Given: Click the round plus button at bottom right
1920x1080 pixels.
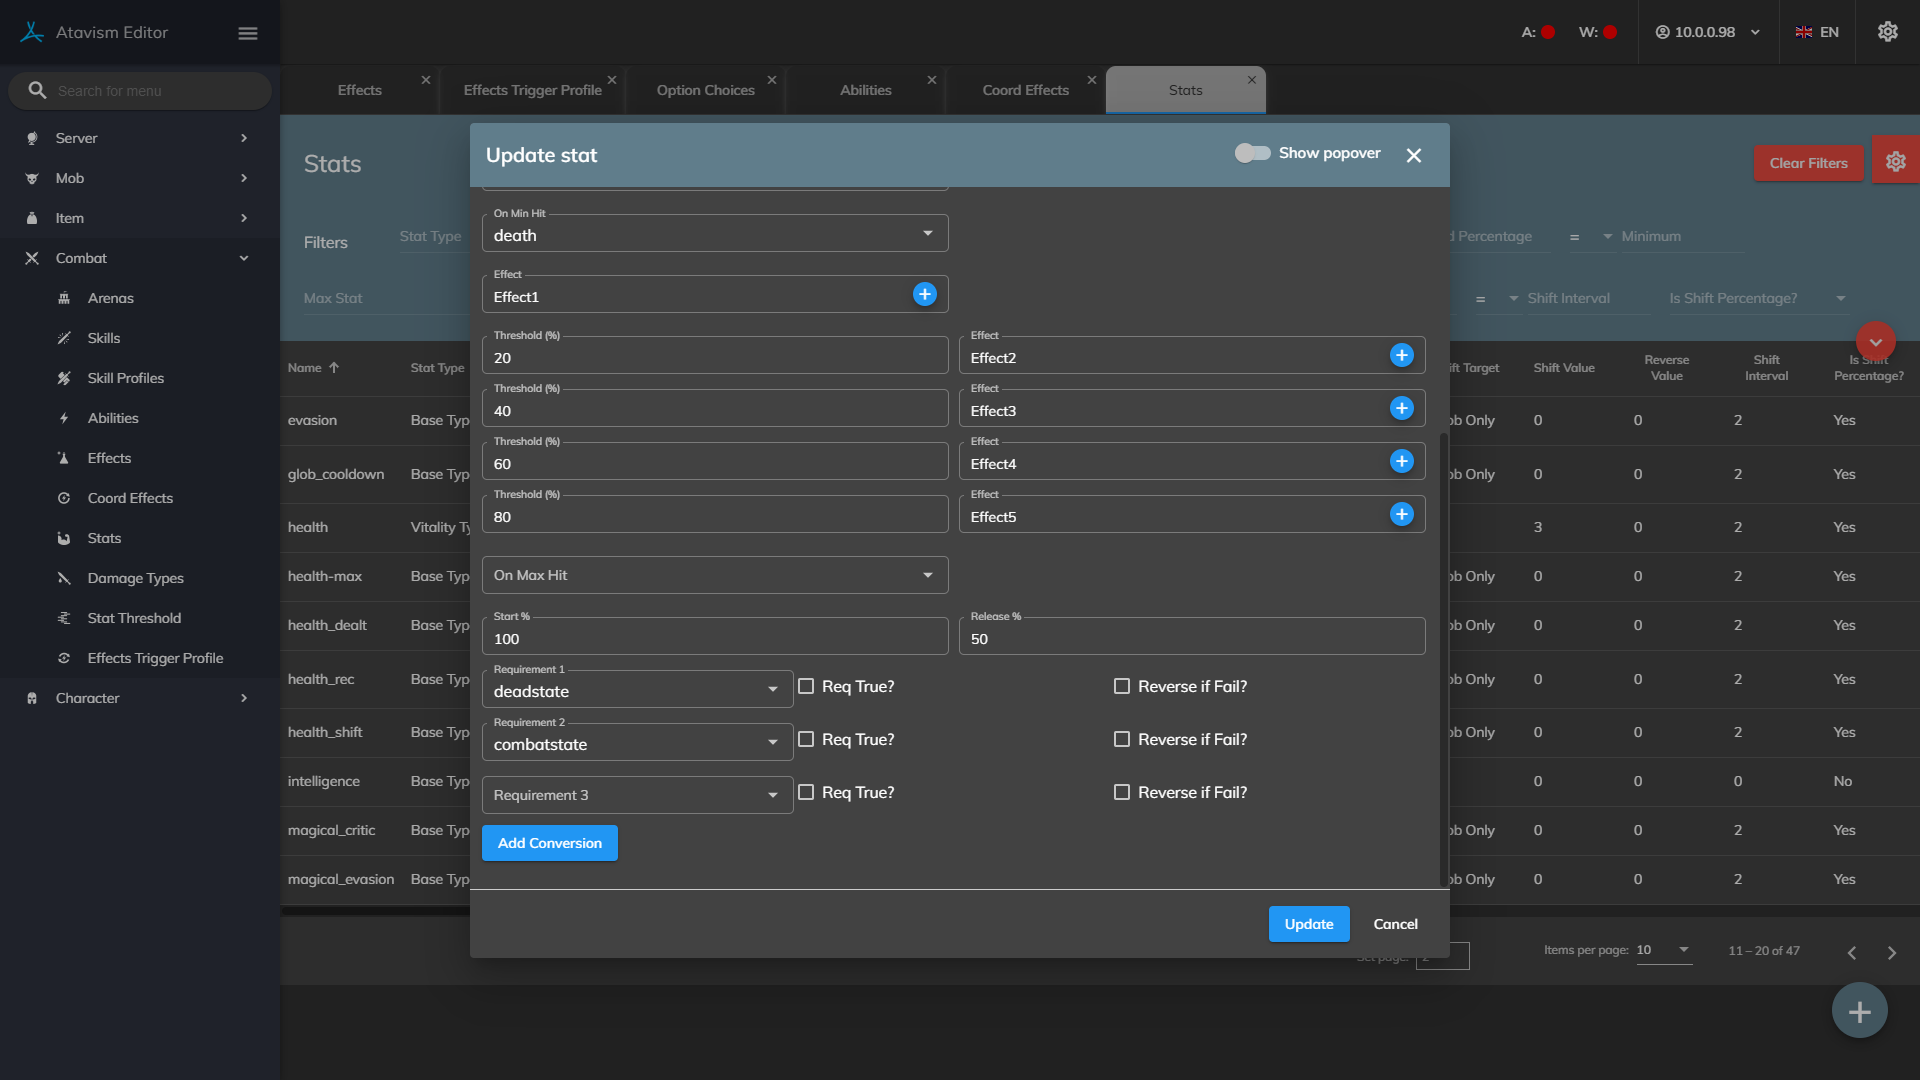Looking at the screenshot, I should [x=1859, y=1012].
